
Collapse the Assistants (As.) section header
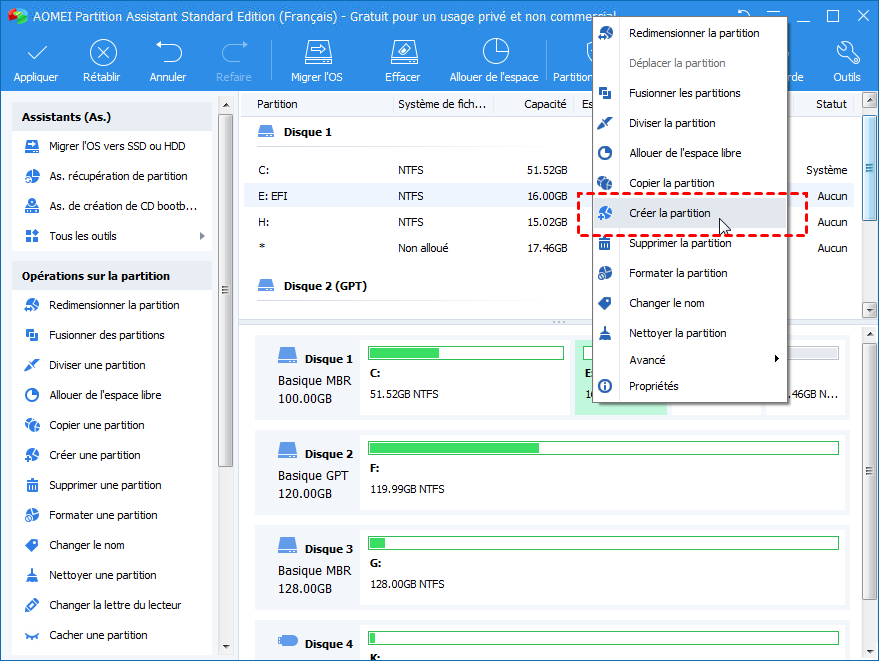click(x=112, y=117)
